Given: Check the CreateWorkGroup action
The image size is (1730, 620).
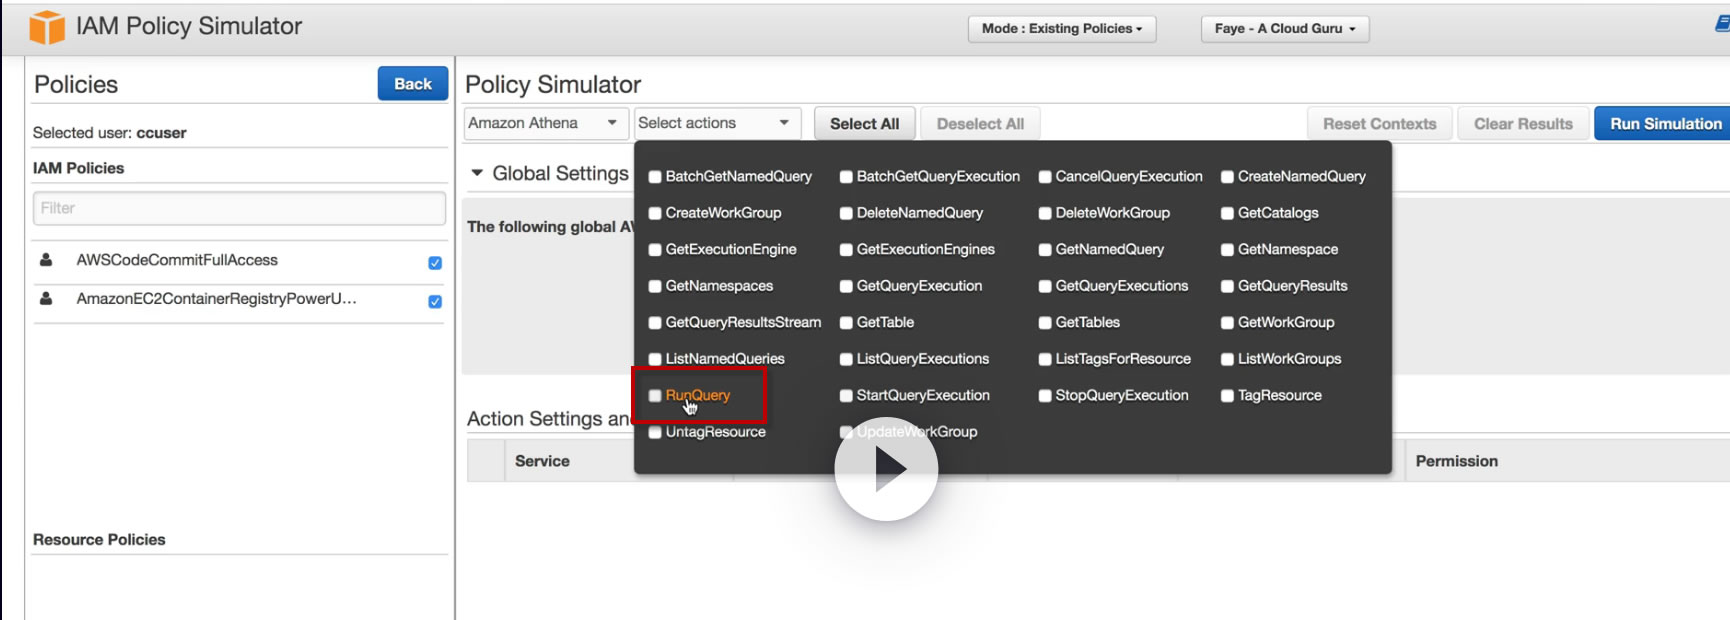Looking at the screenshot, I should [x=655, y=213].
